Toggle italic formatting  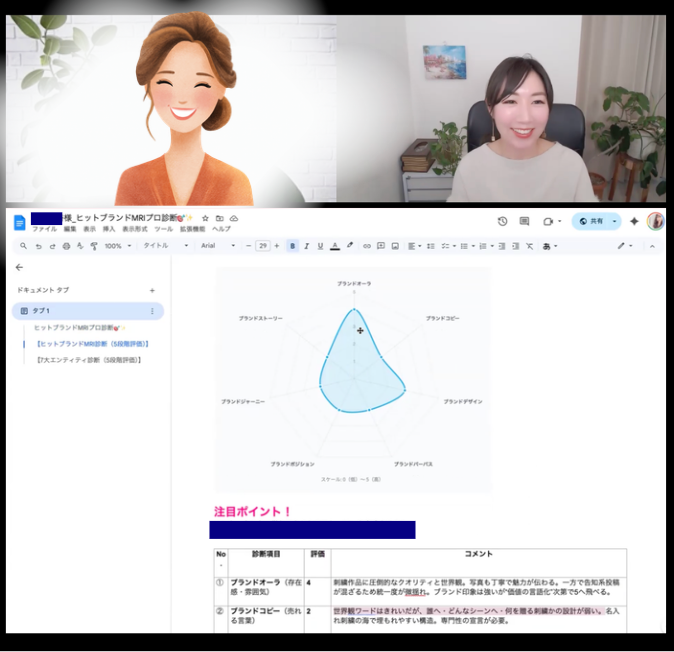click(306, 245)
